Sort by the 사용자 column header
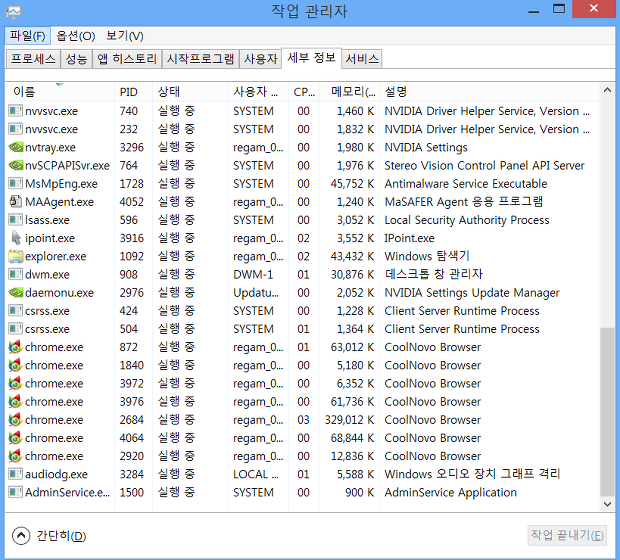 click(x=258, y=92)
